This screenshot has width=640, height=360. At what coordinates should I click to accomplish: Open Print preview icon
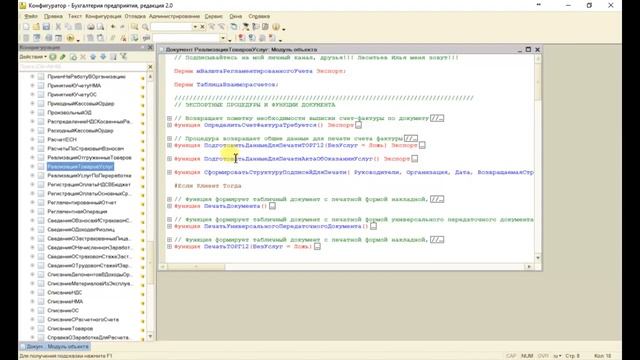[100, 27]
